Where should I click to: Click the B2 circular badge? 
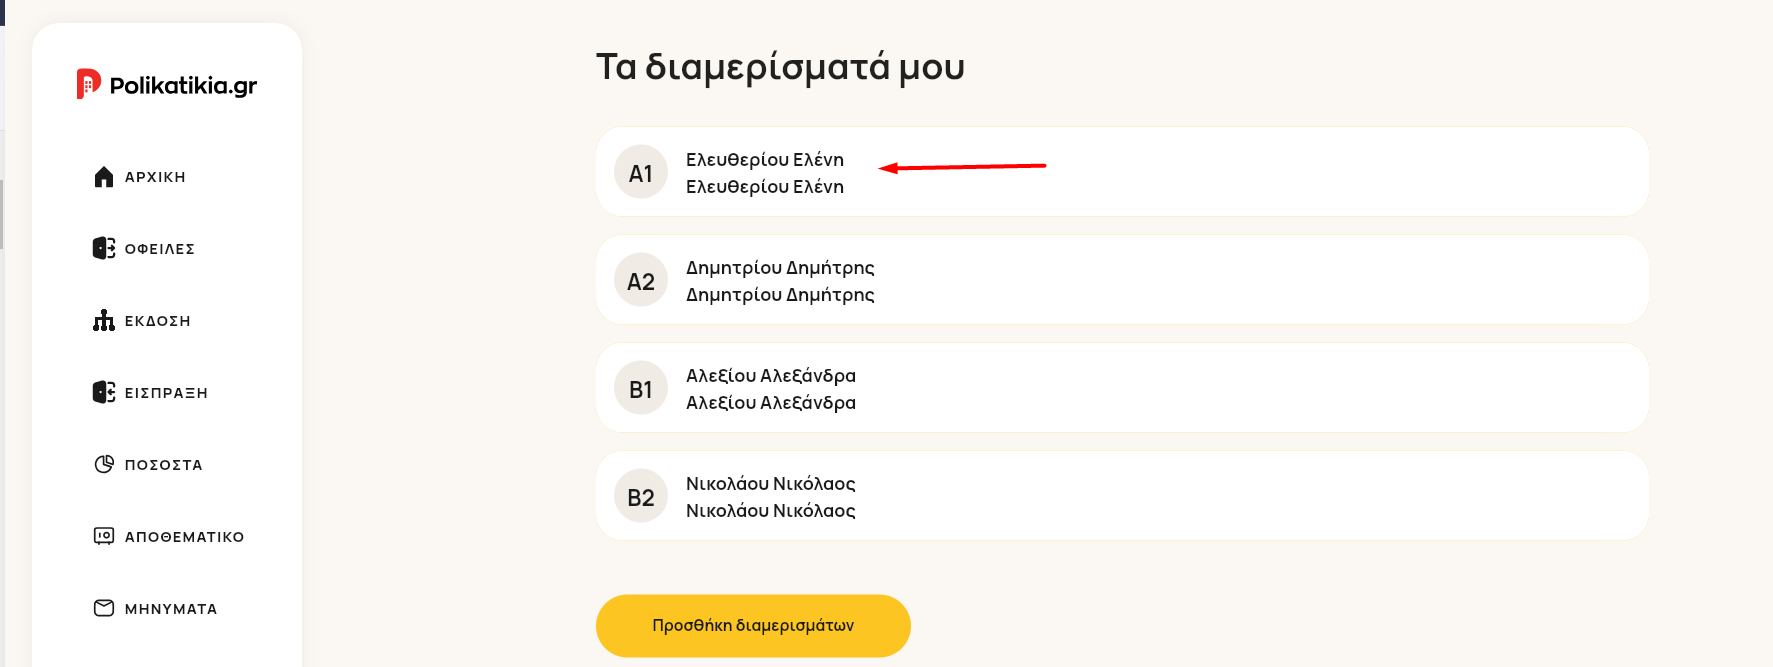(641, 496)
